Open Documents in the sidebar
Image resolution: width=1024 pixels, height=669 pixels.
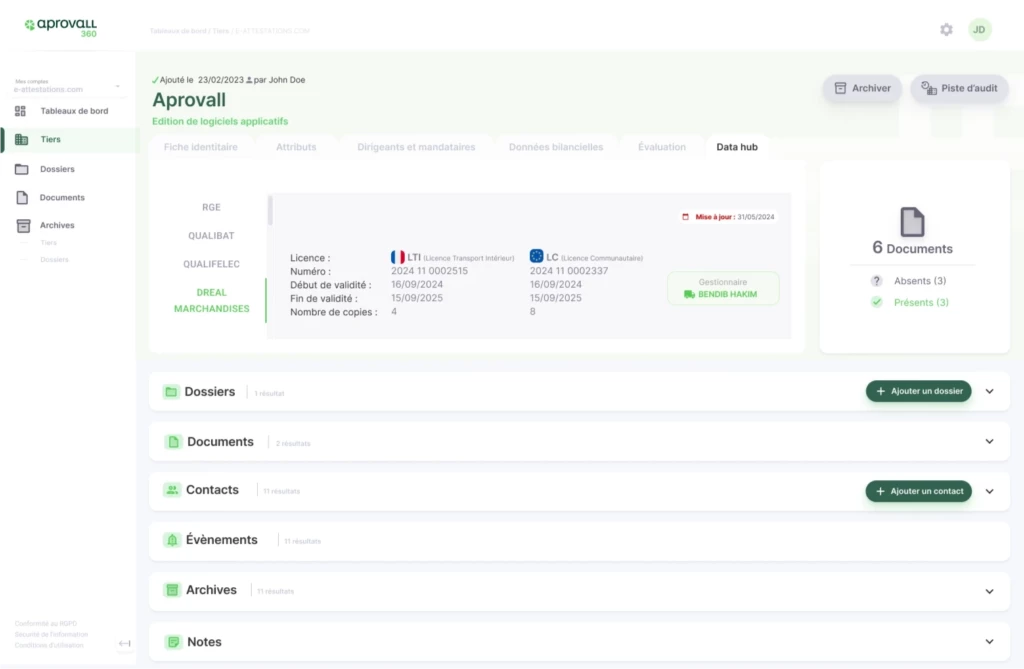[x=62, y=197]
